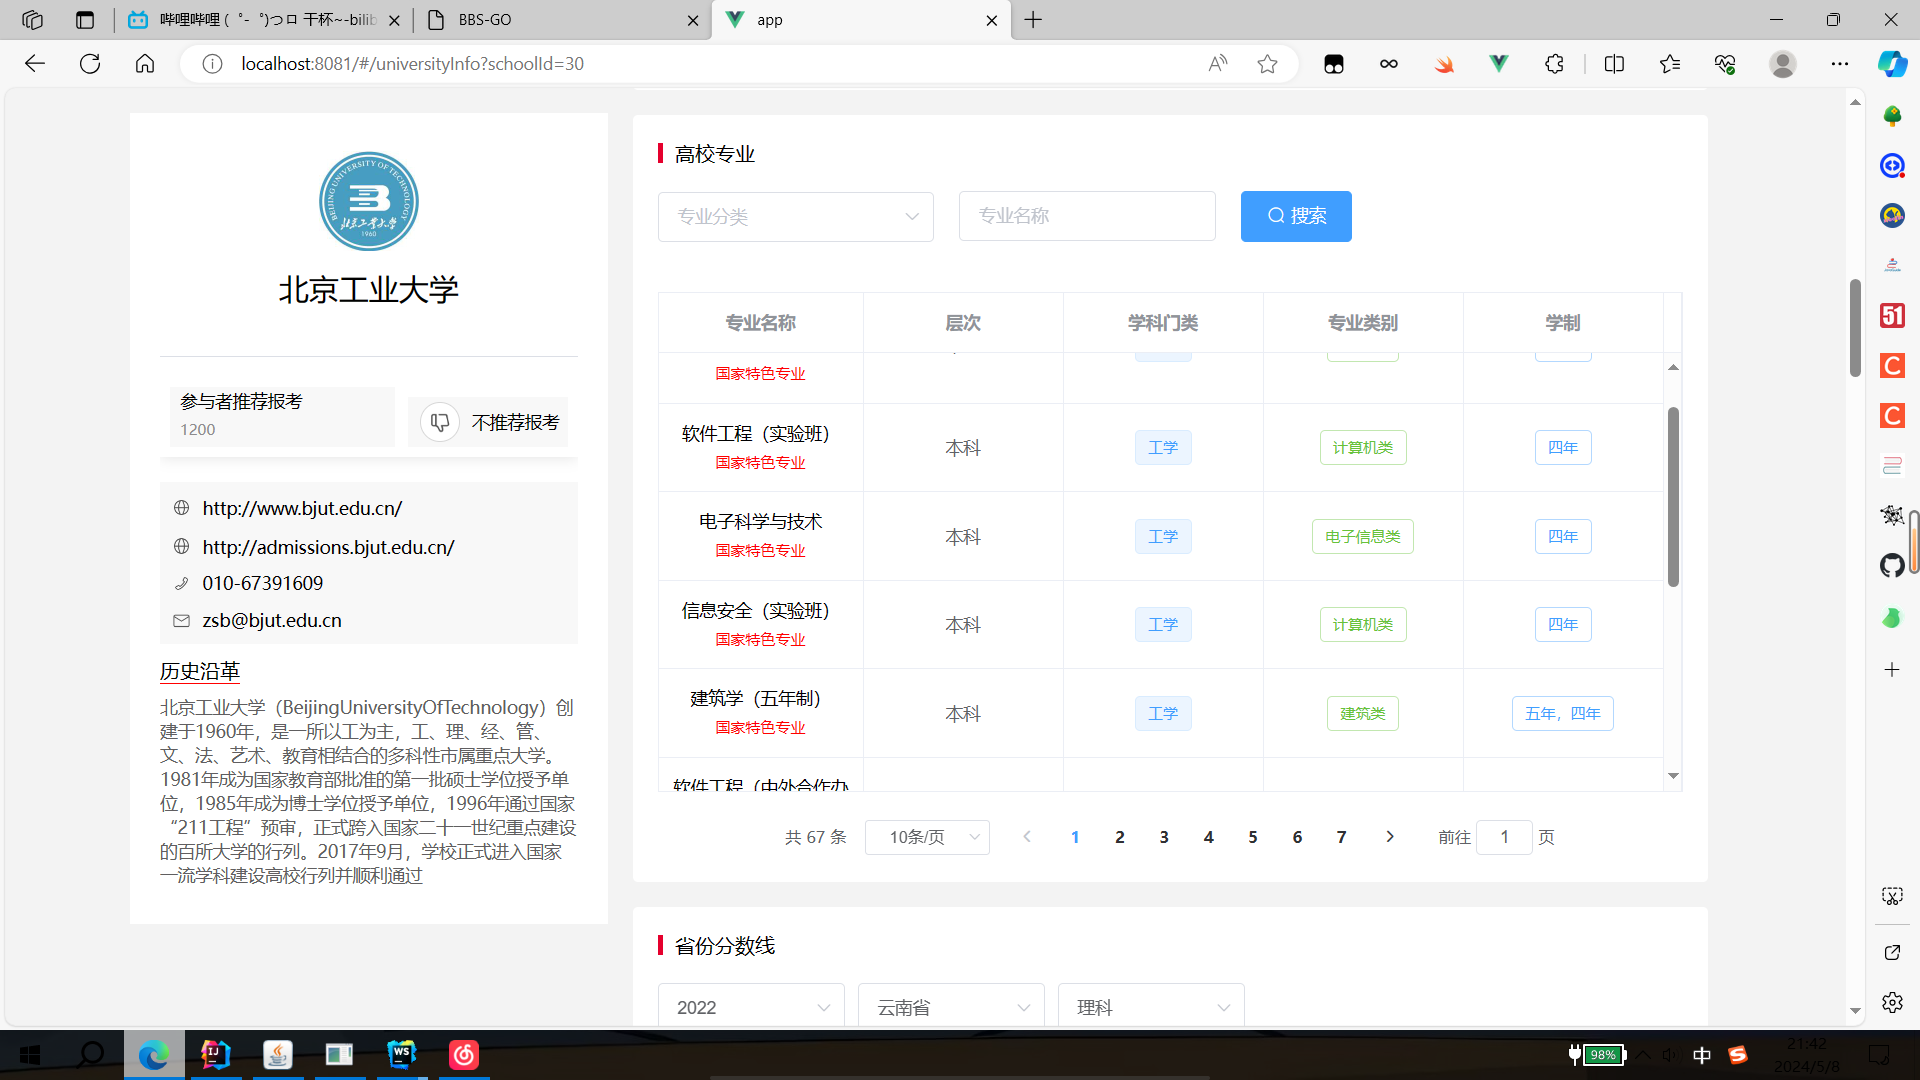1920x1080 pixels.
Task: Open the 理科 subject dropdown
Action: pyautogui.click(x=1151, y=1007)
